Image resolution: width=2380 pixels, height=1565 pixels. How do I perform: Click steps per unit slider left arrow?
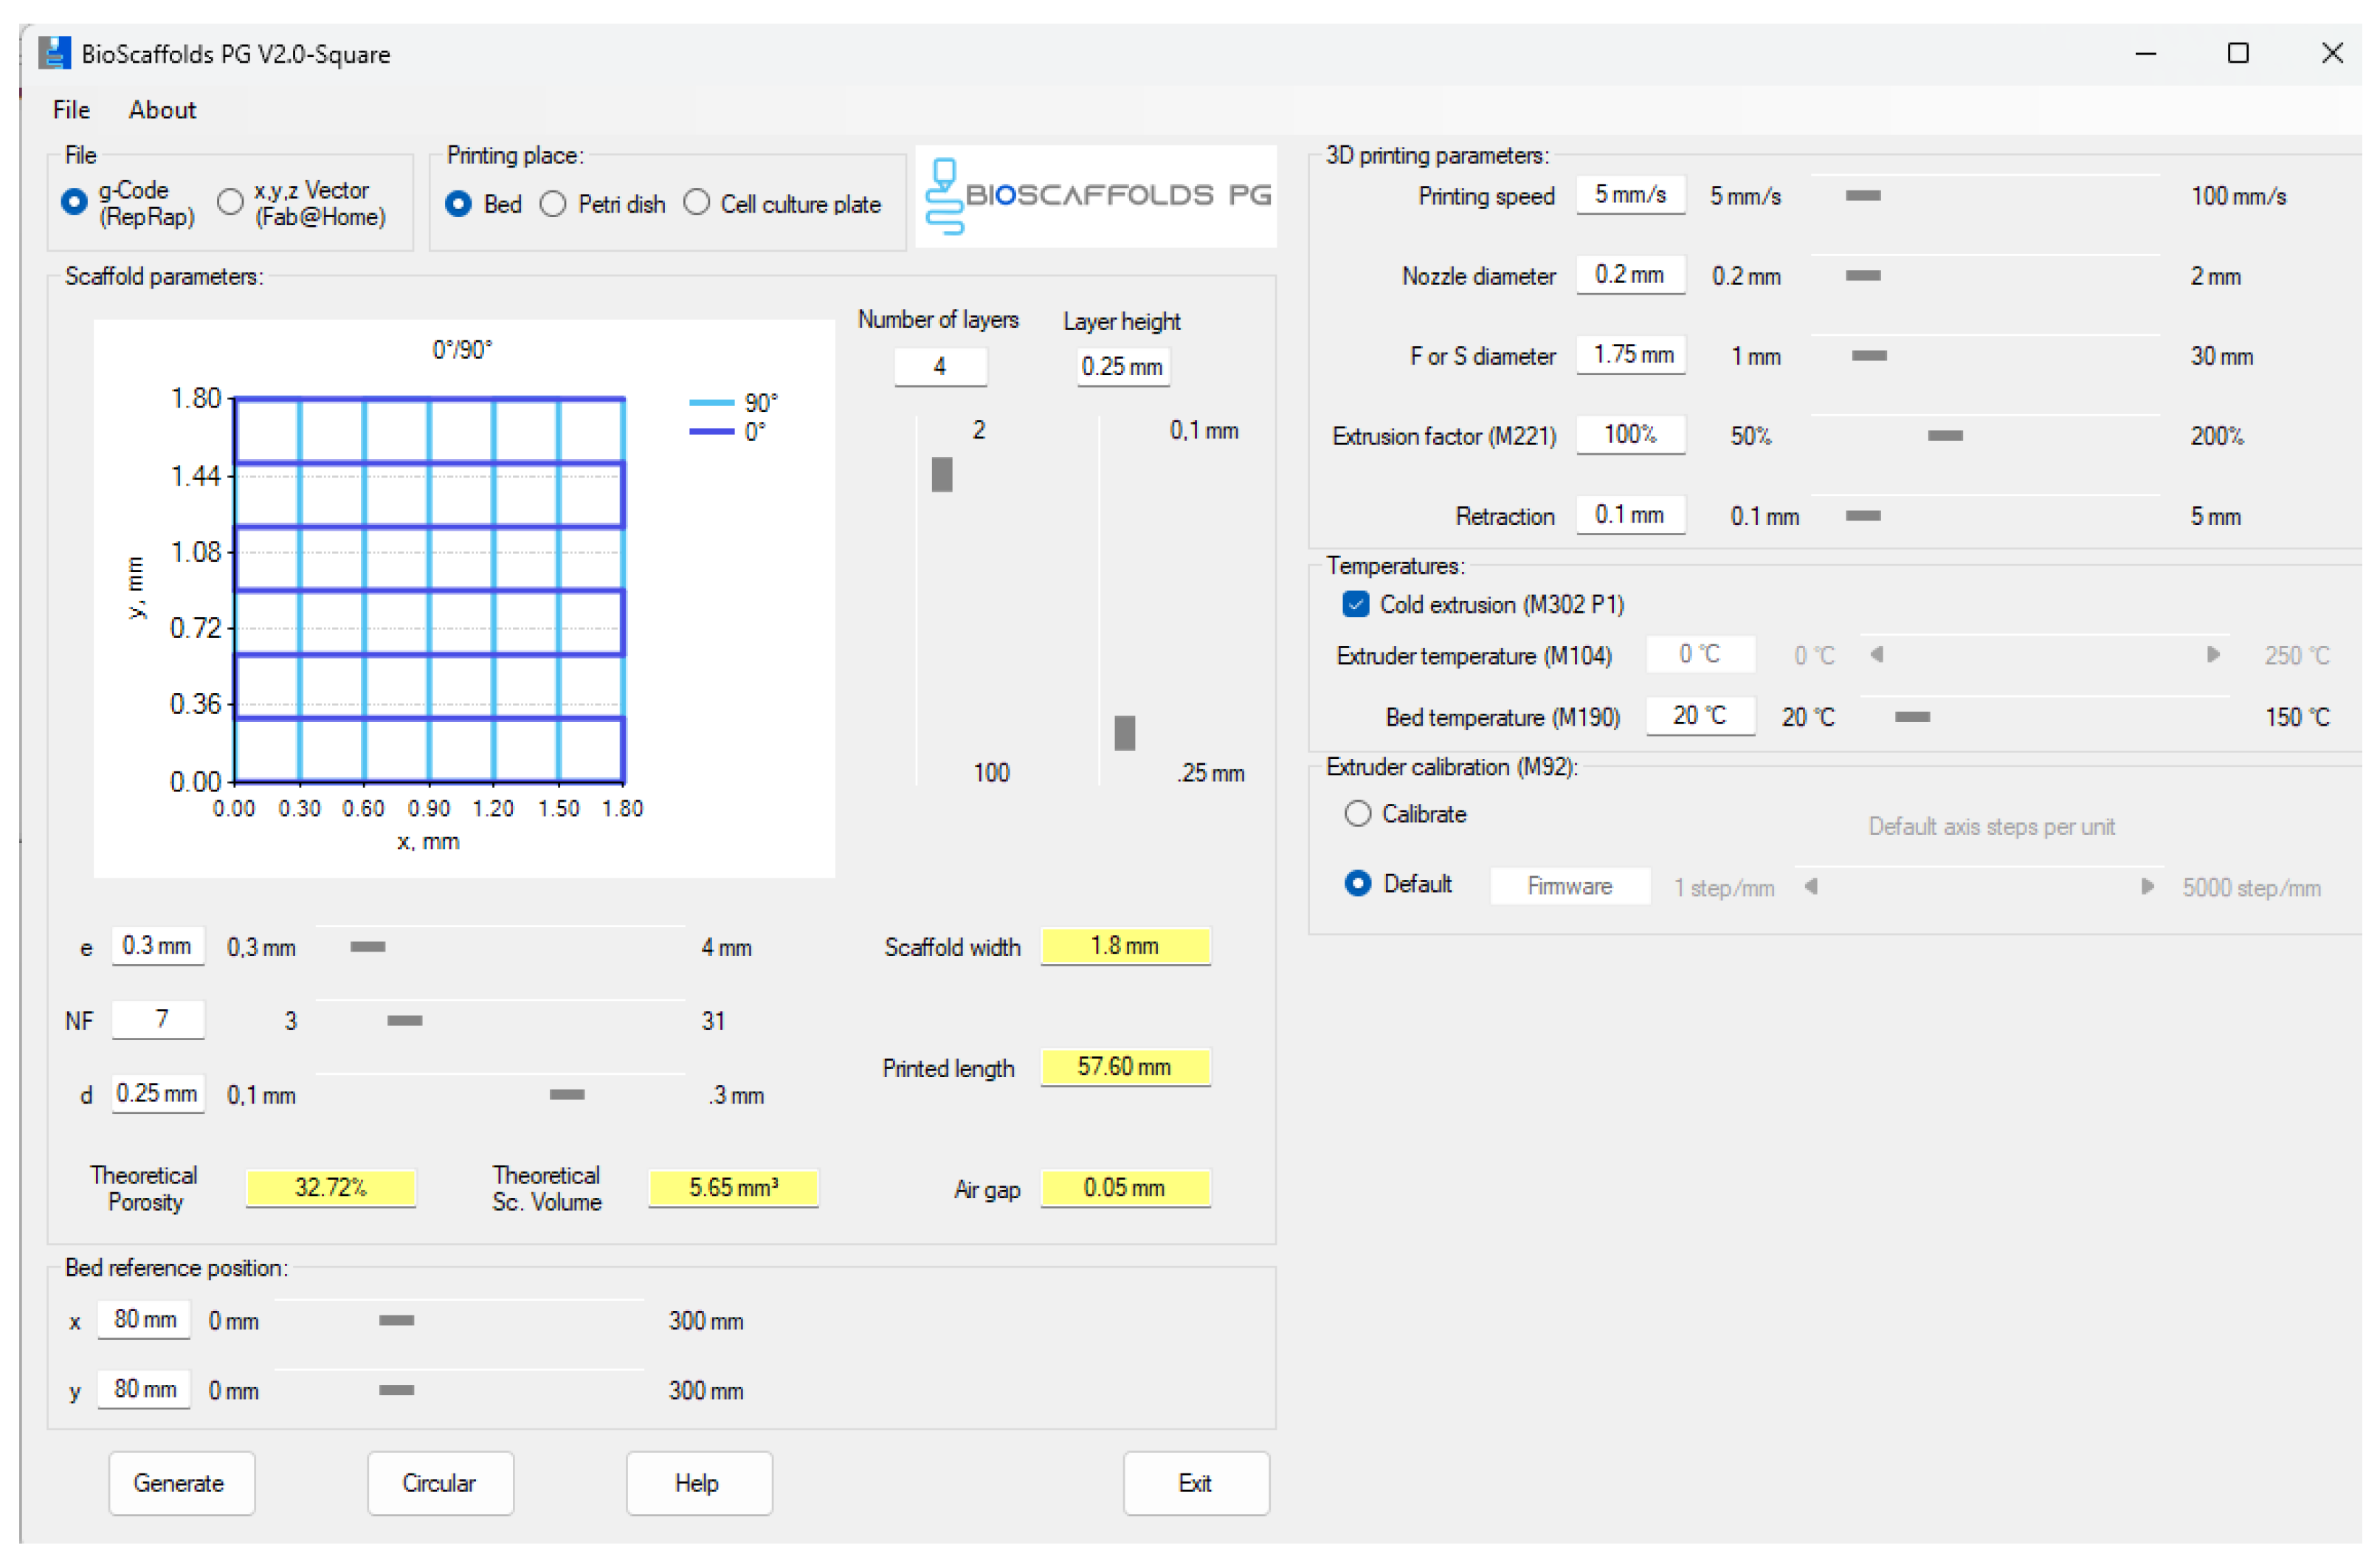[x=1812, y=887]
